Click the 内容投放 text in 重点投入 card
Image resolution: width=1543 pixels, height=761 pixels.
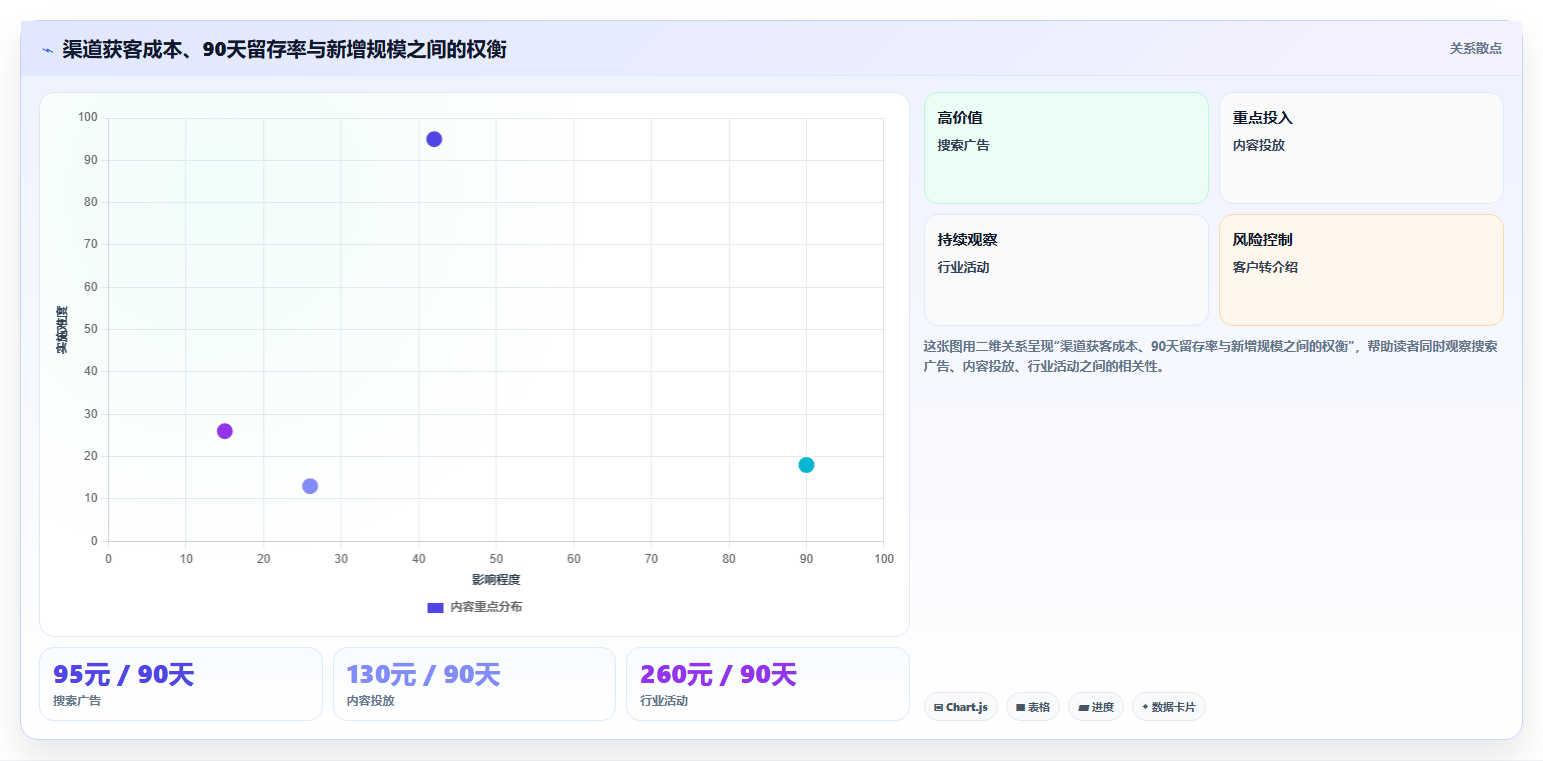(x=1259, y=145)
